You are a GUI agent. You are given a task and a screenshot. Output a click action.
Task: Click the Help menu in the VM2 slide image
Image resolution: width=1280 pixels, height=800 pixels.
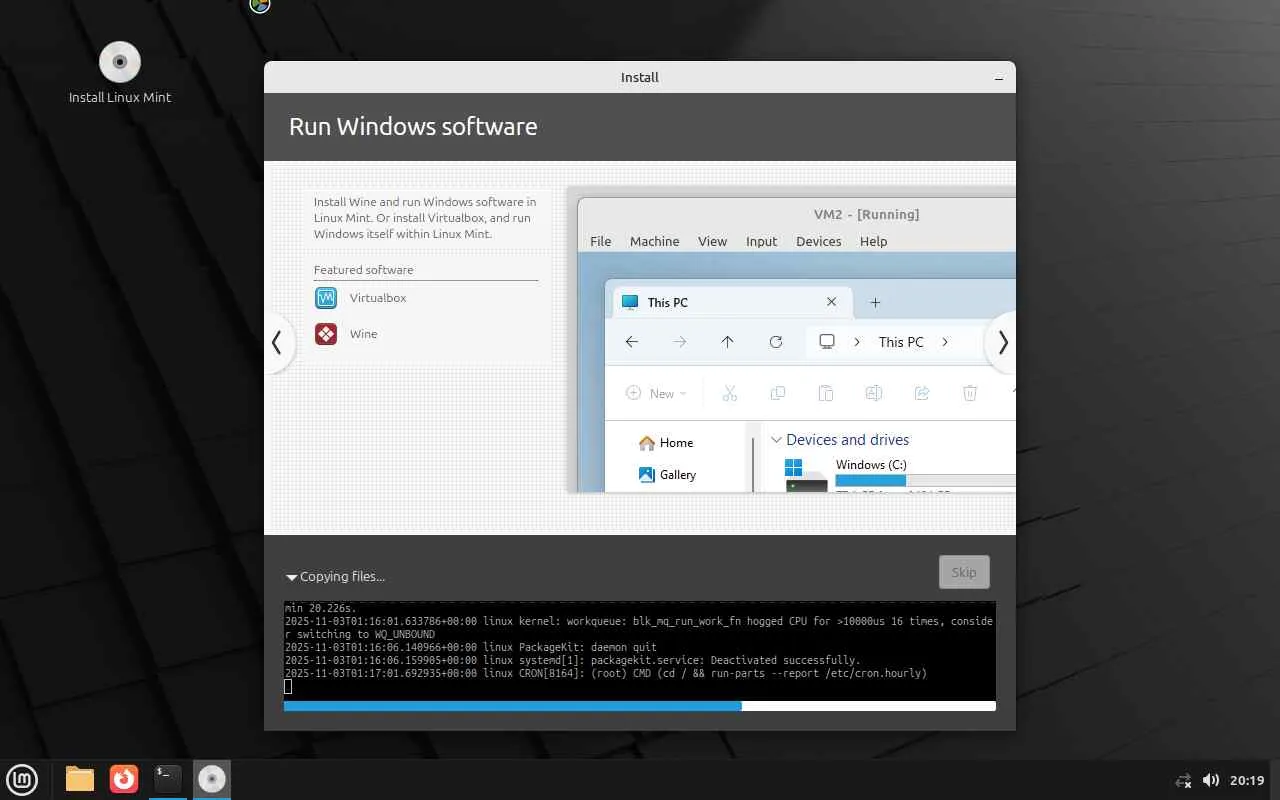click(x=873, y=241)
